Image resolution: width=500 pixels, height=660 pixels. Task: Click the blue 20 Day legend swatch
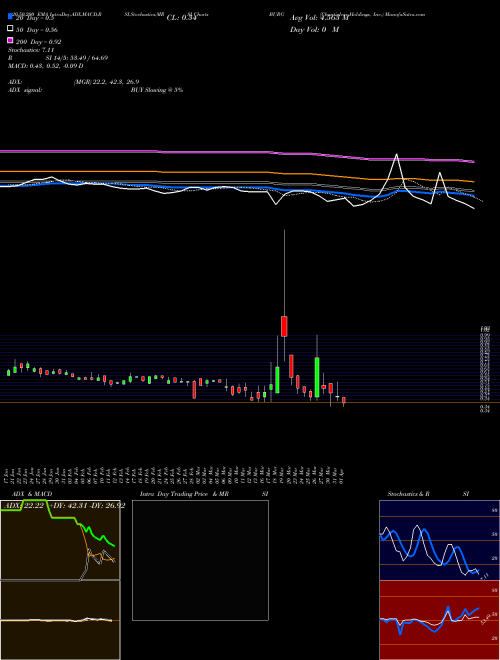point(11,16)
